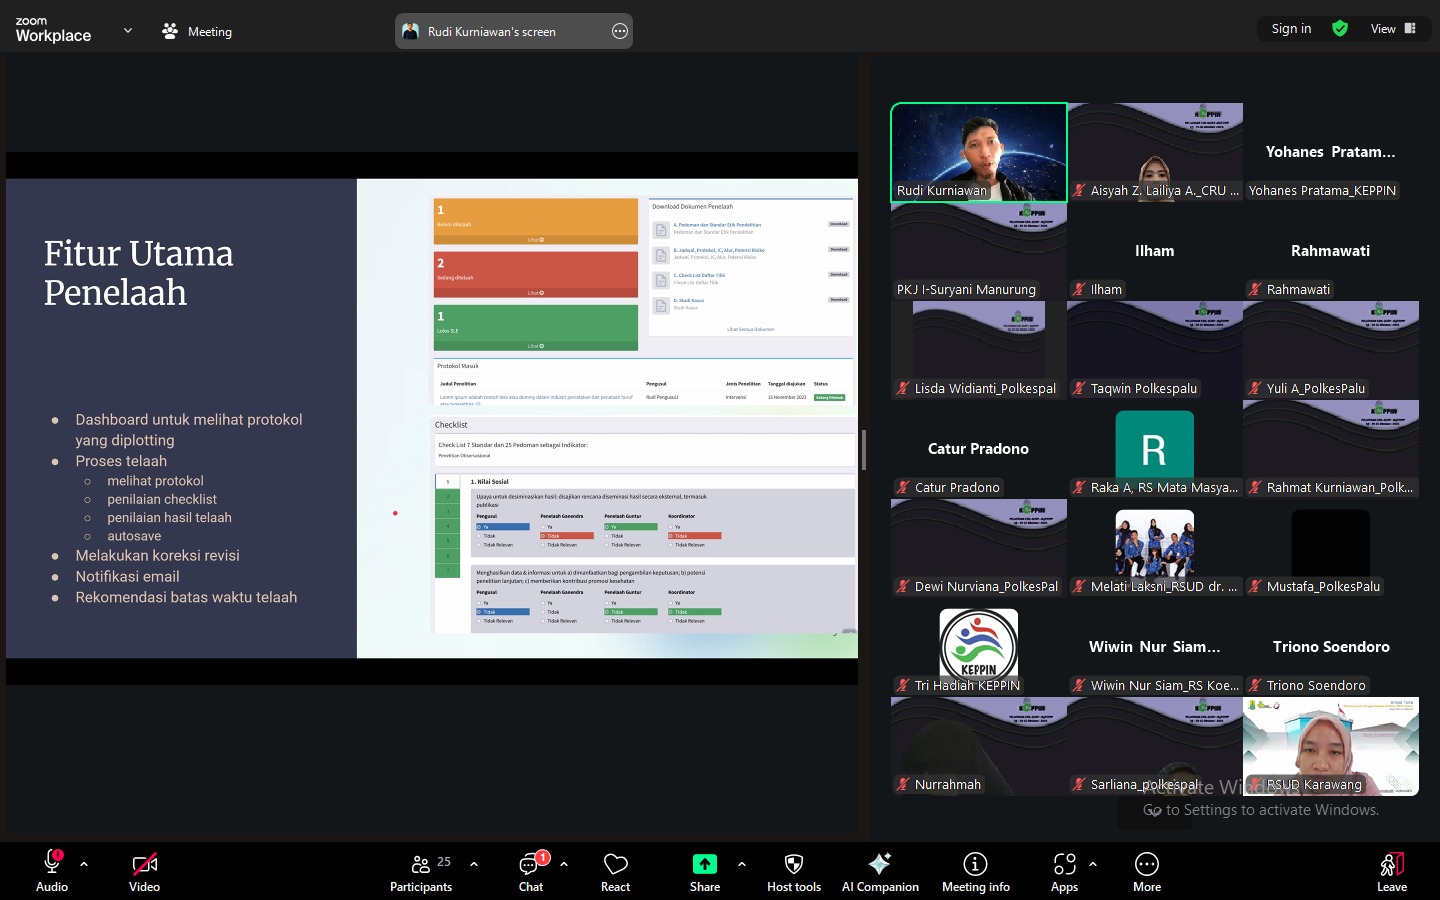Click the Sign in button
Image resolution: width=1440 pixels, height=900 pixels.
click(x=1291, y=29)
